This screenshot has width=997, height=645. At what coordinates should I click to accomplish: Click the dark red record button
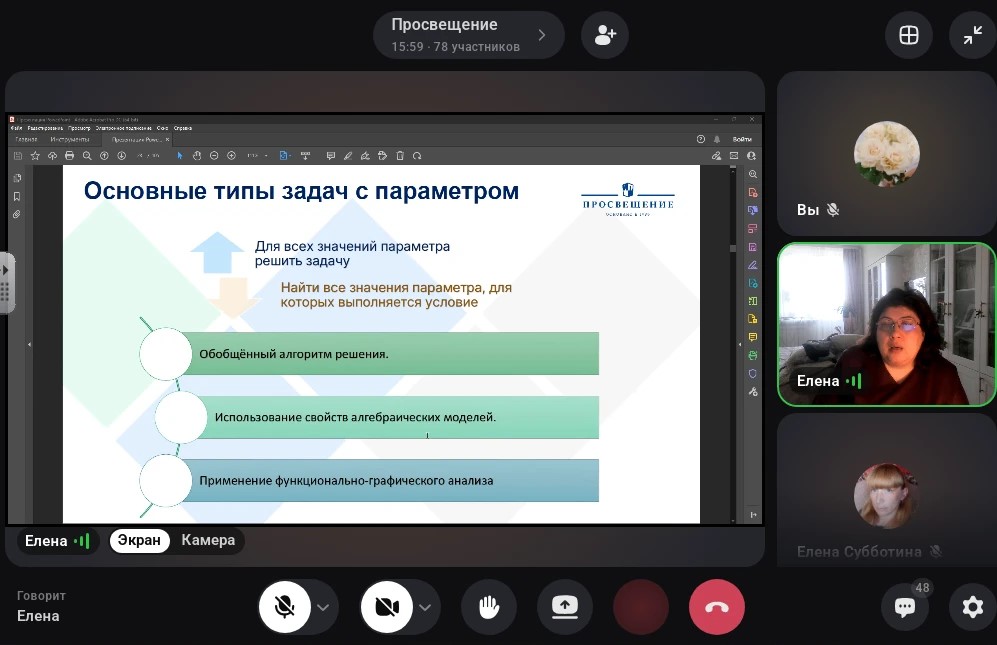pyautogui.click(x=641, y=607)
